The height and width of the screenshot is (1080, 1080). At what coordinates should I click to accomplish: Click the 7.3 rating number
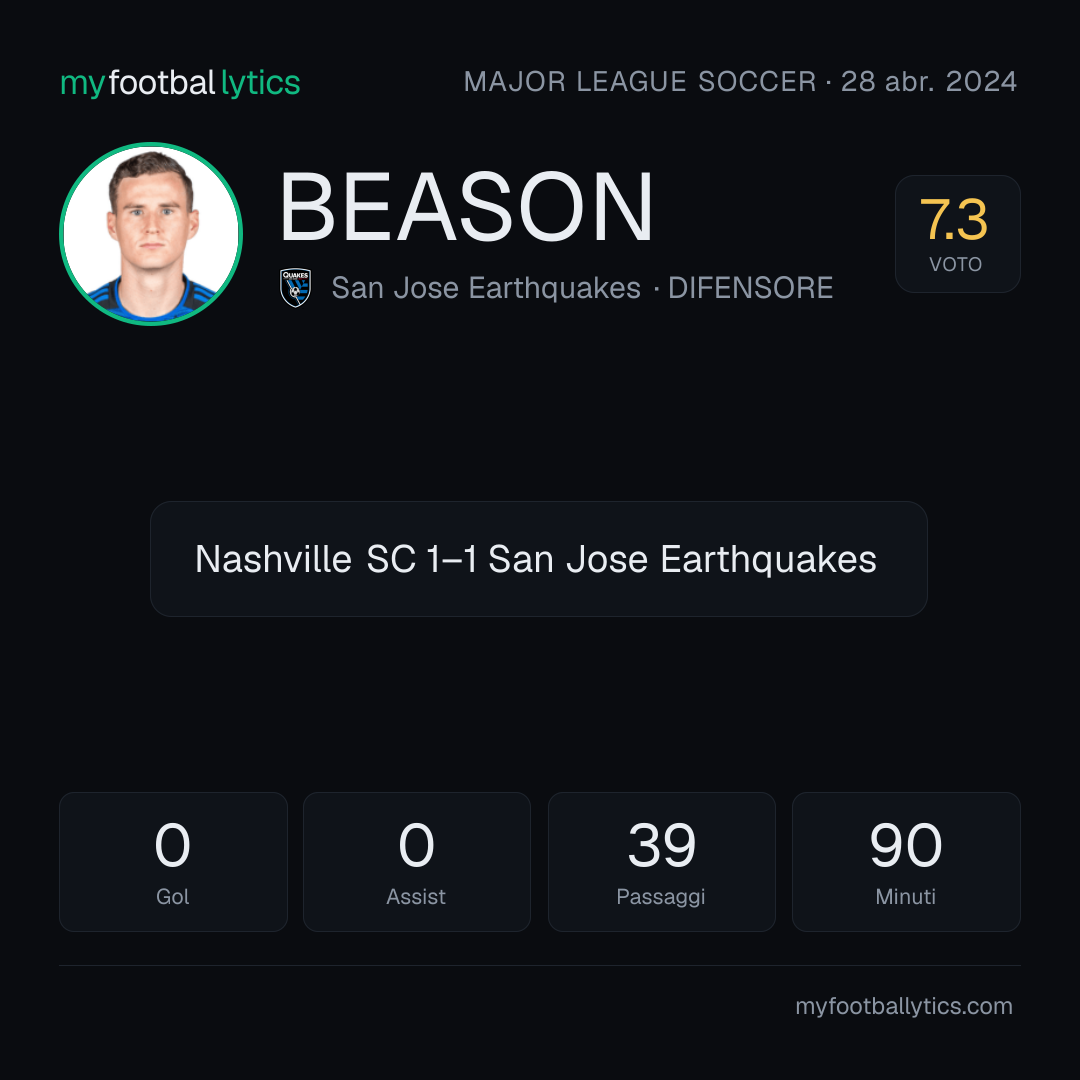[954, 220]
